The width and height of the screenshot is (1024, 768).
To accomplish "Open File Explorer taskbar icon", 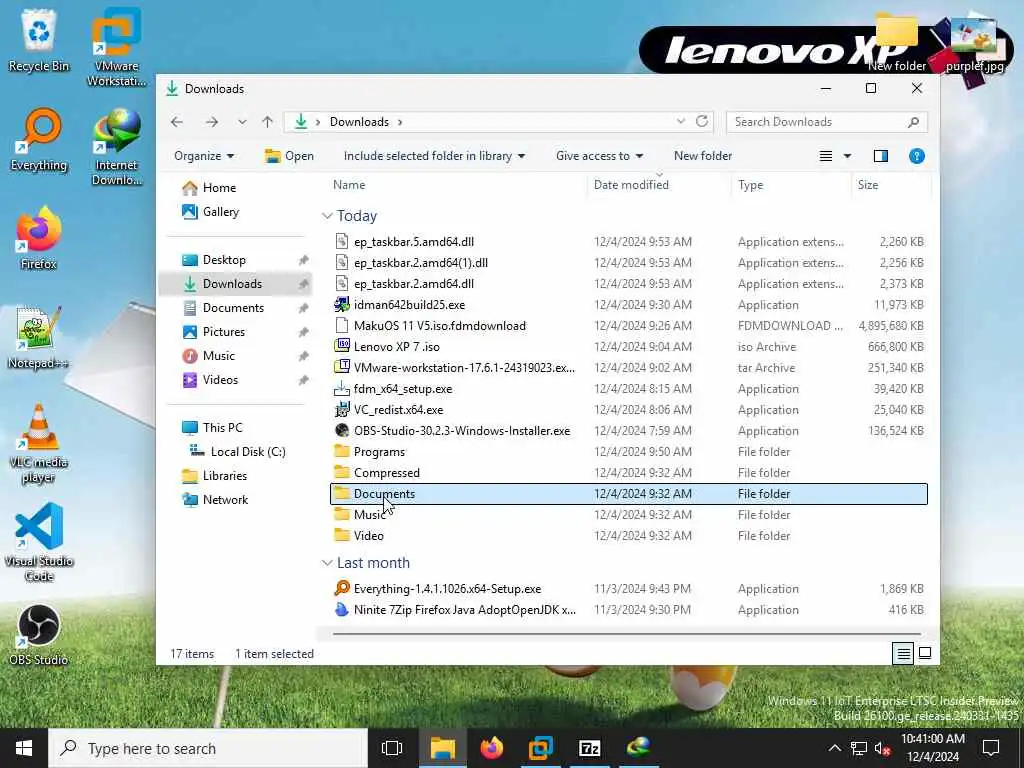I will click(x=442, y=748).
